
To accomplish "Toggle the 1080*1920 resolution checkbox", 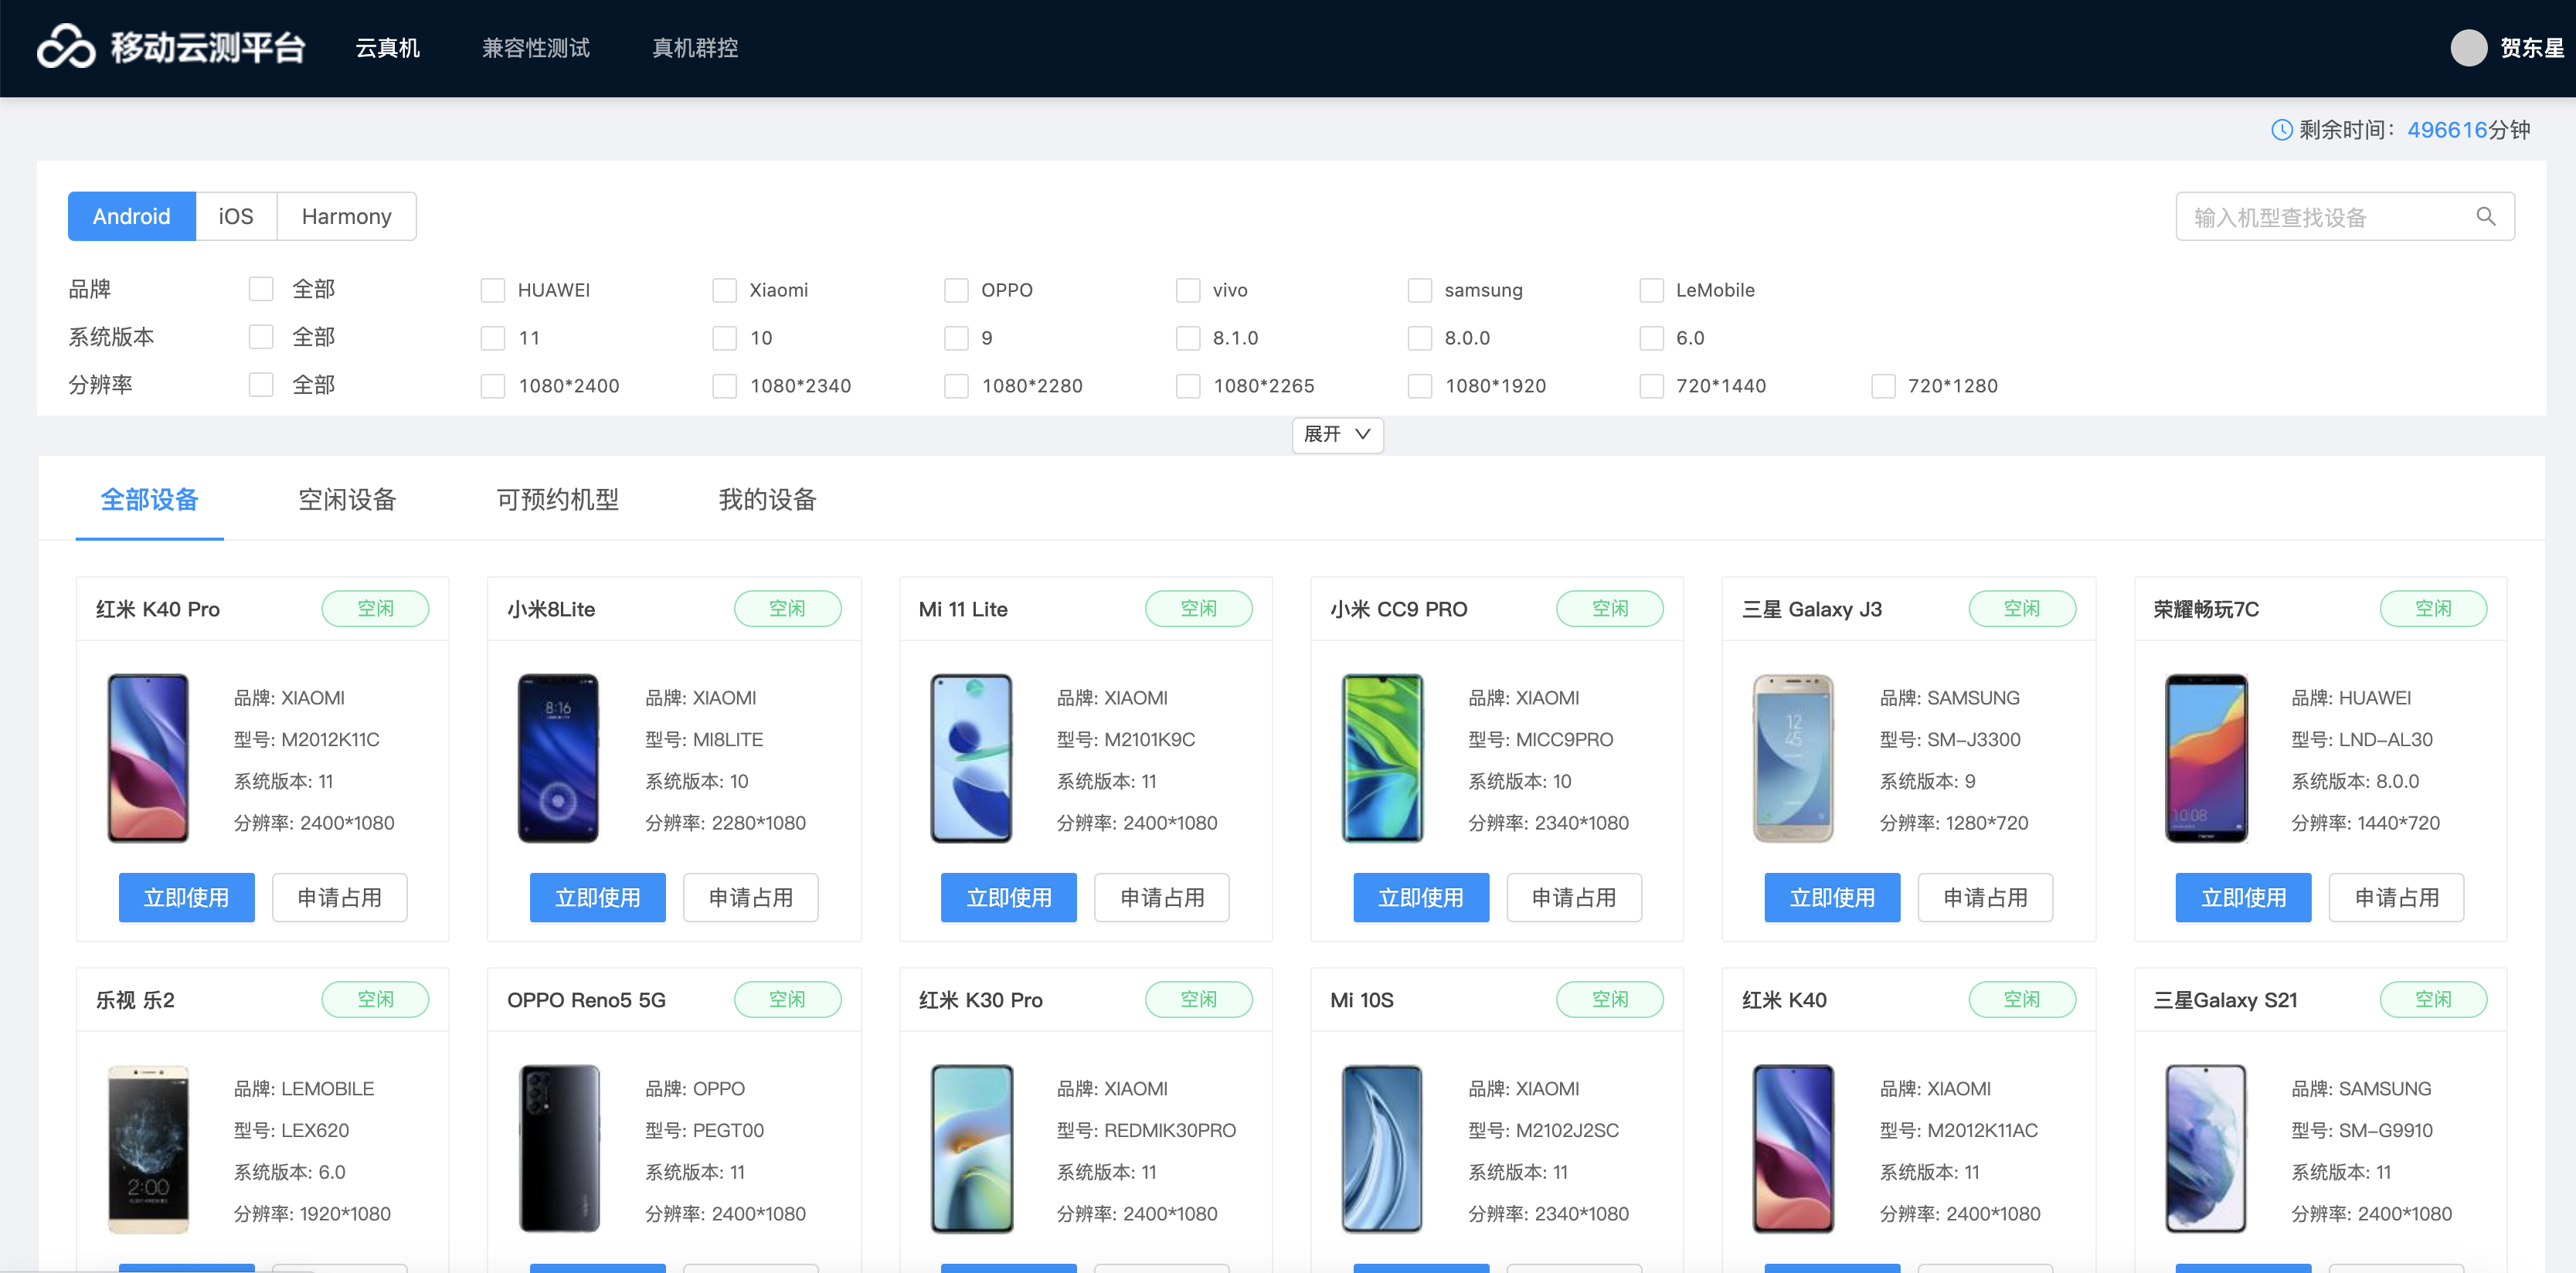I will coord(1419,386).
